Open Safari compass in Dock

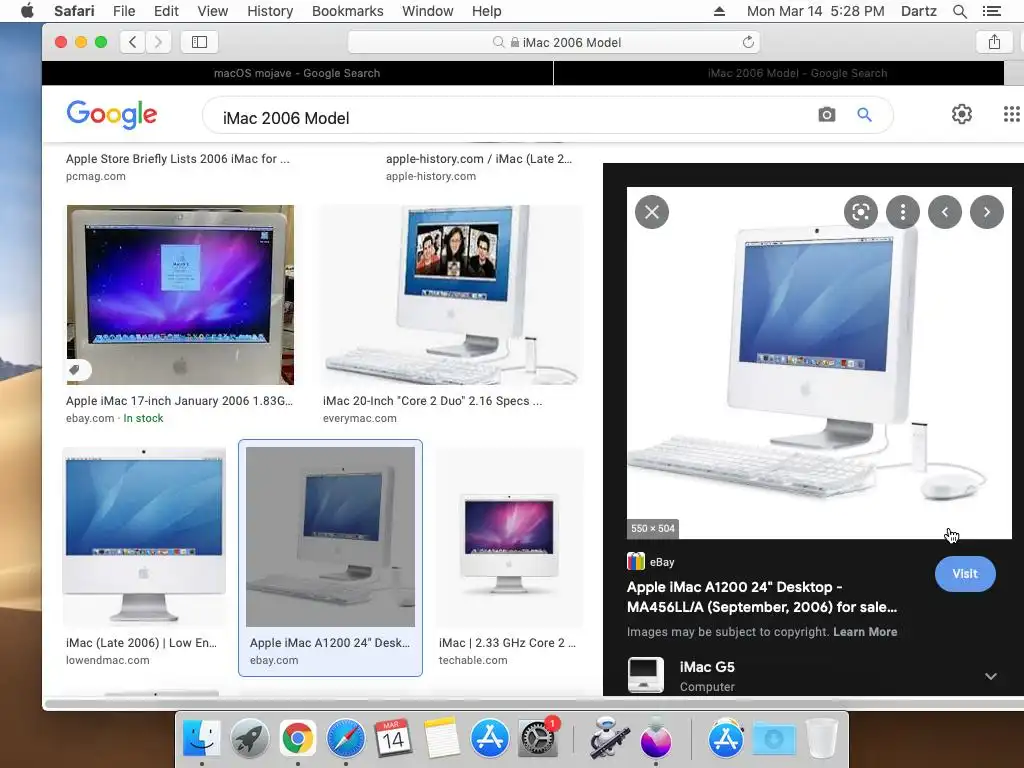coord(345,739)
